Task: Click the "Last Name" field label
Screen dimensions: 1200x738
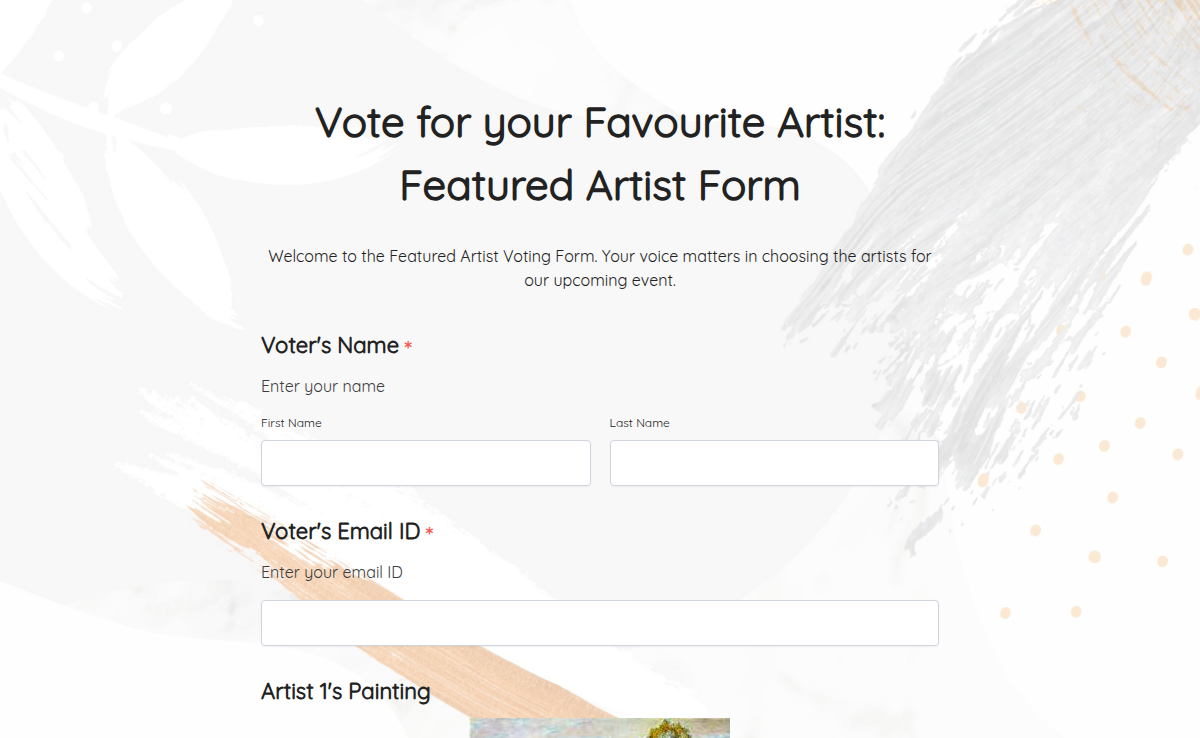Action: [x=639, y=422]
